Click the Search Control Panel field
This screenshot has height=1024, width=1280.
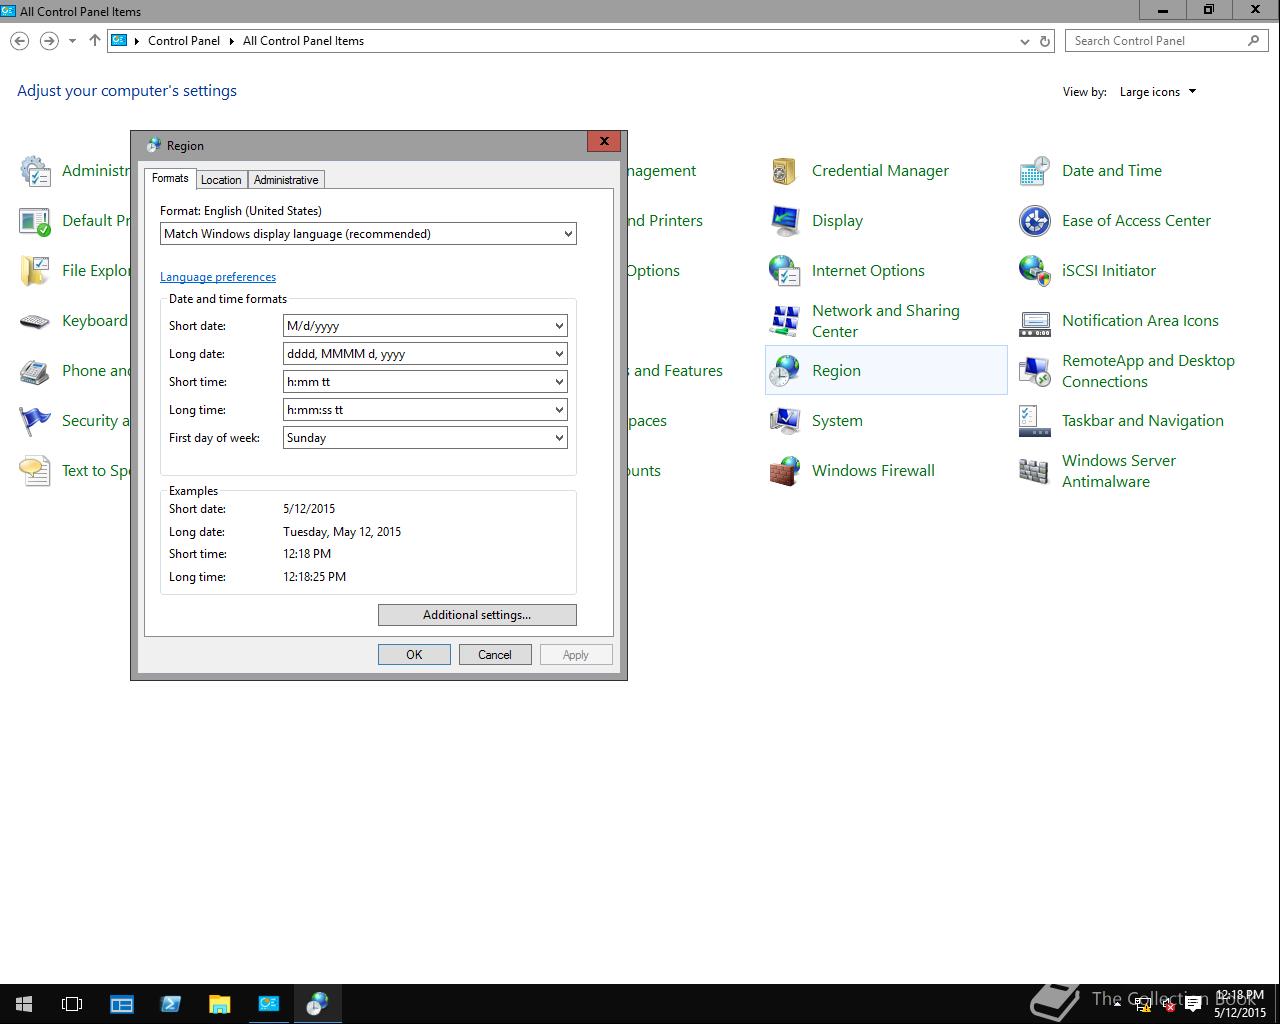click(1166, 41)
